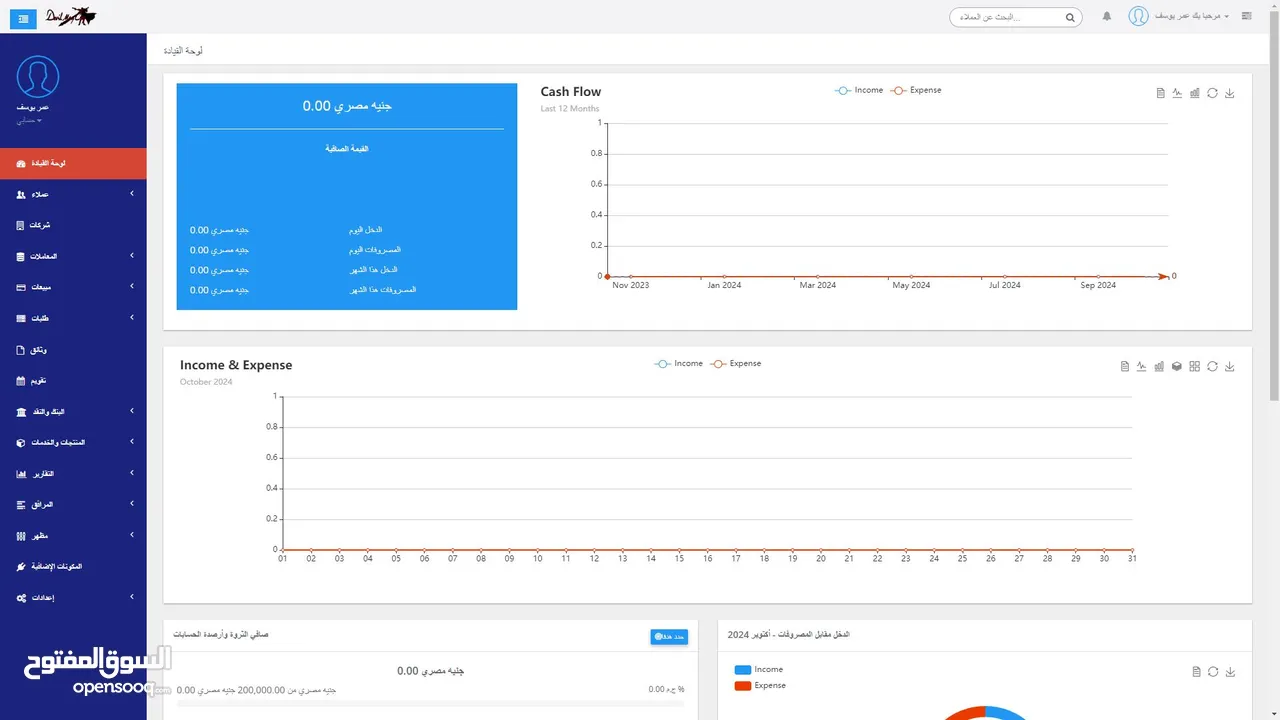Collapse the sidebar with the blue hamburger button
This screenshot has height=720, width=1280.
click(x=23, y=17)
